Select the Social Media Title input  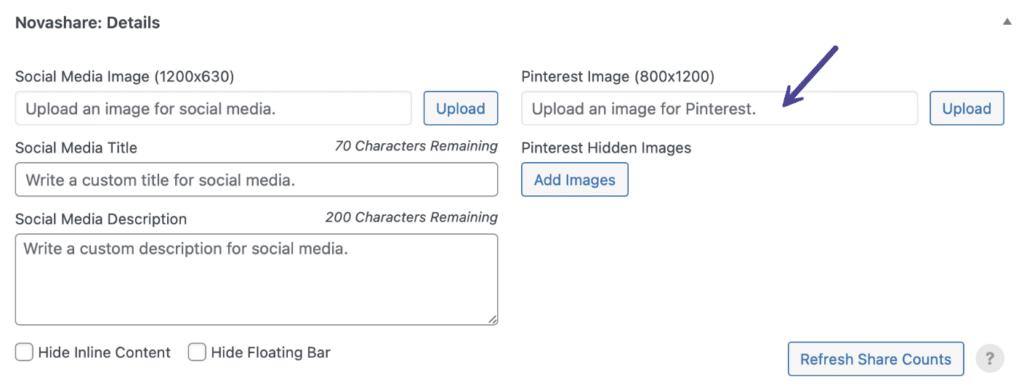click(x=257, y=180)
